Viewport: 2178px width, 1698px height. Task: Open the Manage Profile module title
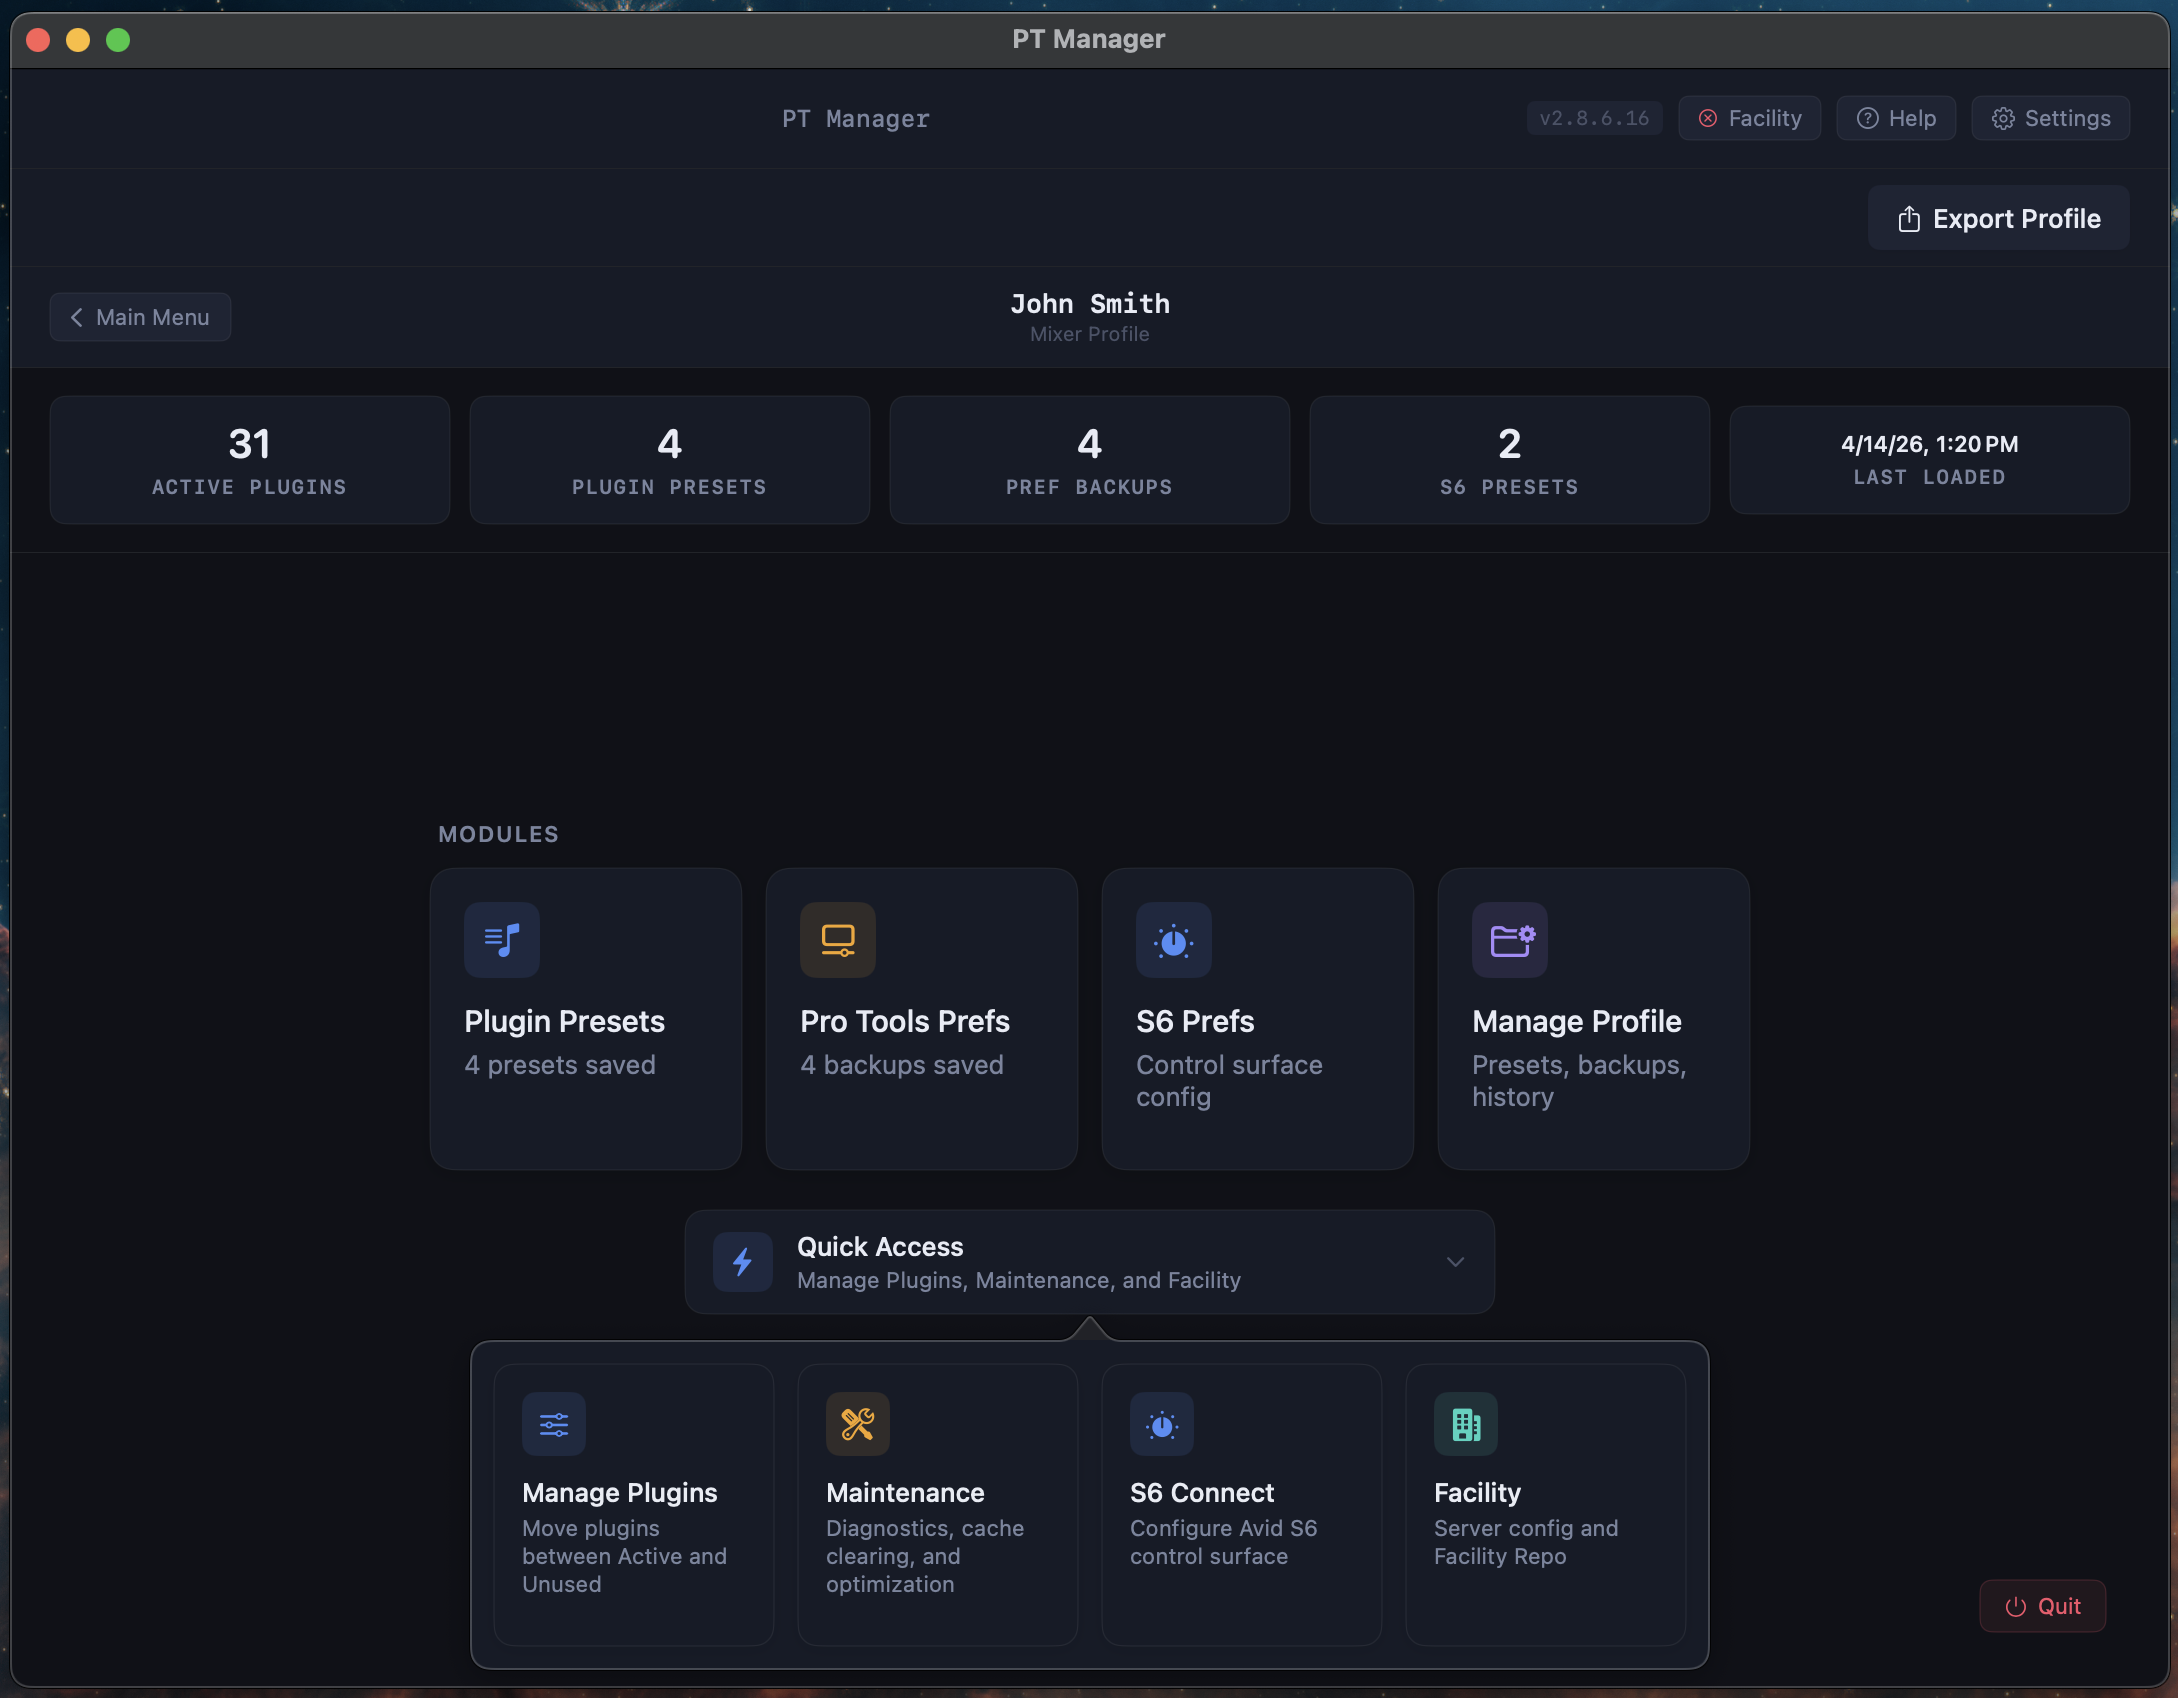(1576, 1021)
